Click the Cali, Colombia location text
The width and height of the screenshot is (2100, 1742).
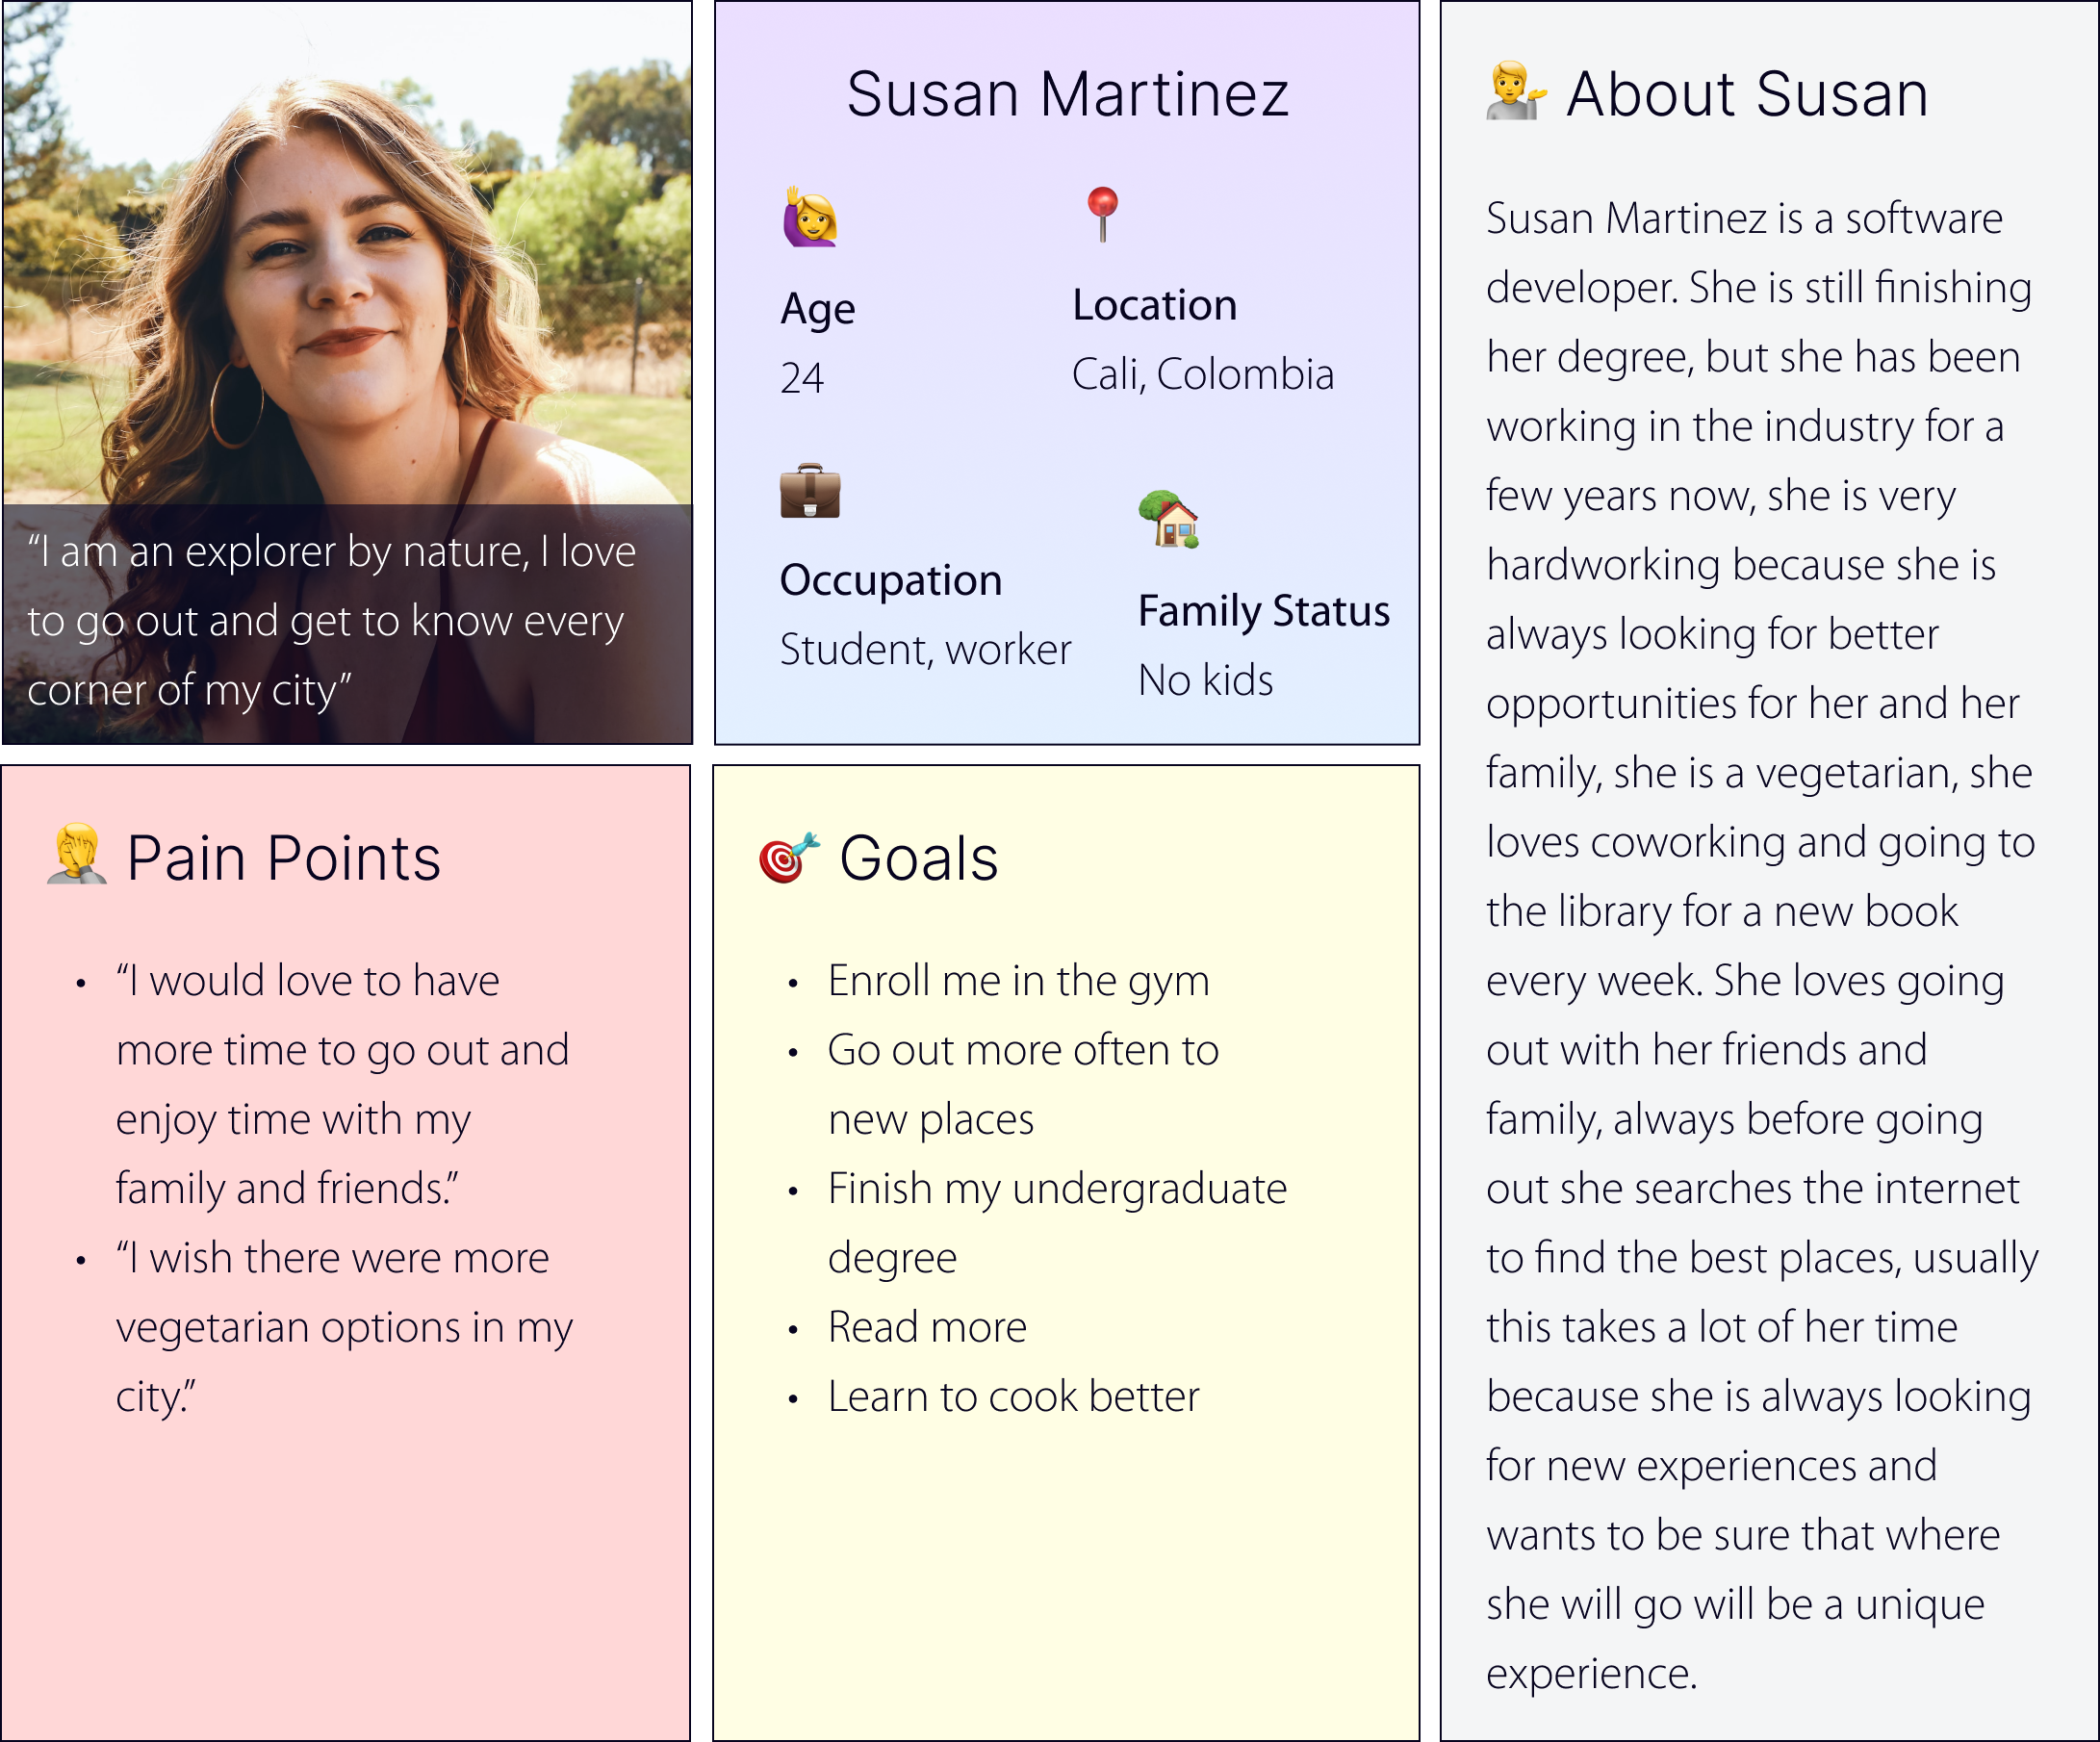[x=1203, y=375]
